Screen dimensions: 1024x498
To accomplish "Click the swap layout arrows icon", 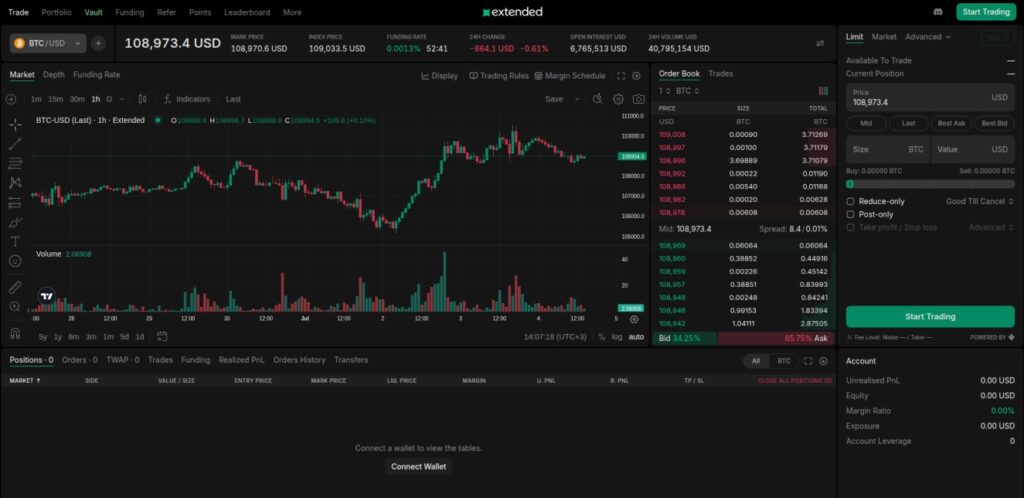I will tap(820, 43).
